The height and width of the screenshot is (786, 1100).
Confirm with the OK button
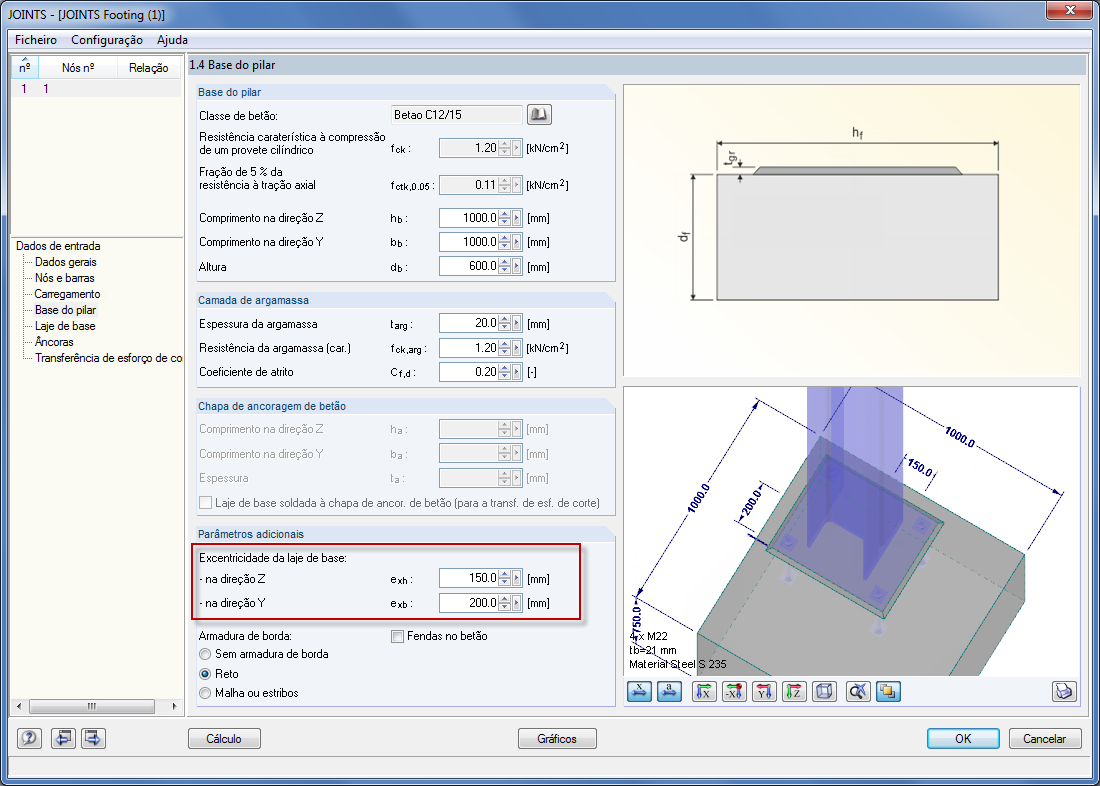click(963, 739)
